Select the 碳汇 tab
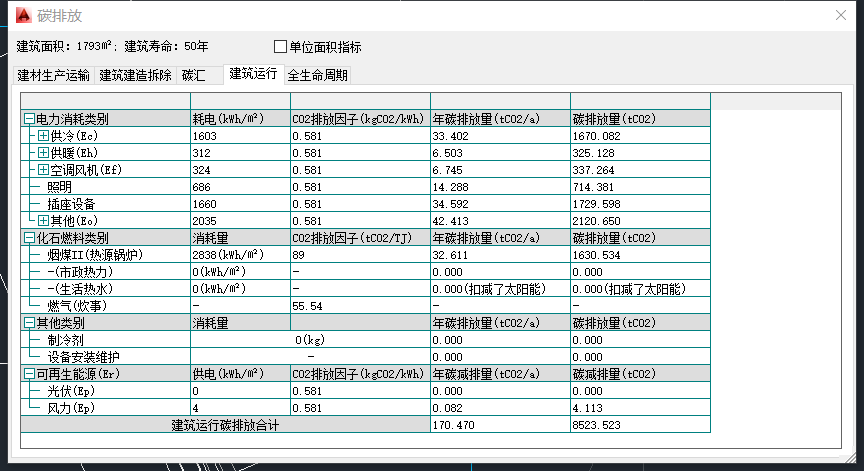This screenshot has width=864, height=471. pyautogui.click(x=193, y=75)
